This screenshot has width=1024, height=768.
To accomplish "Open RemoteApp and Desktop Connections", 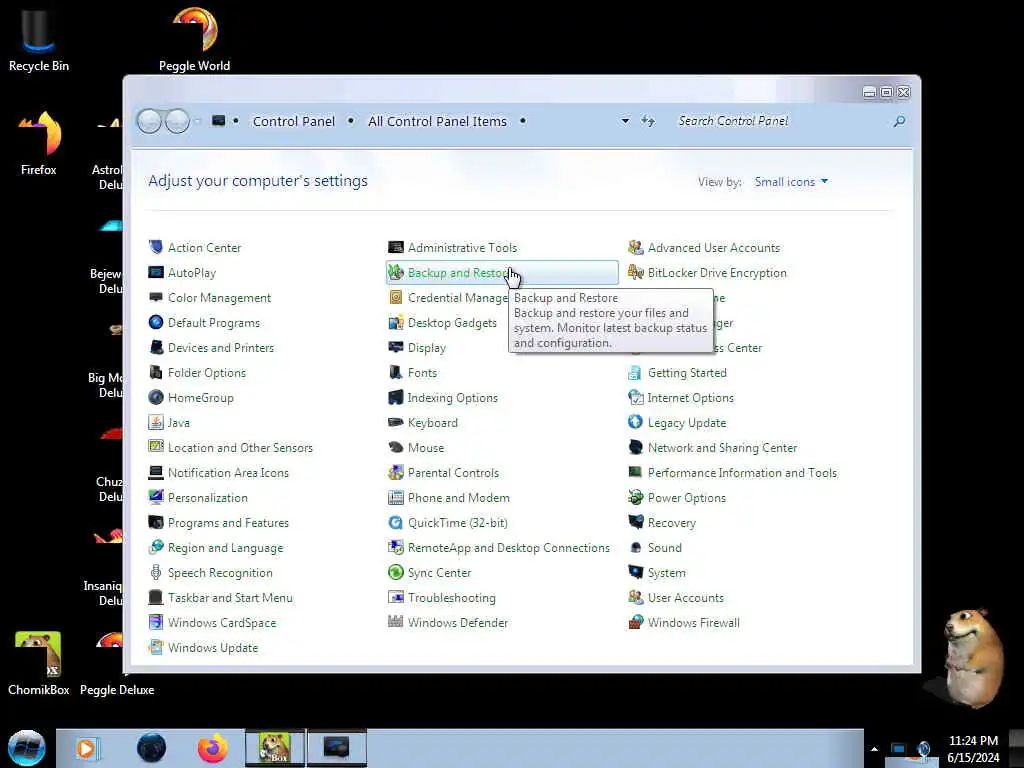I will 508,547.
